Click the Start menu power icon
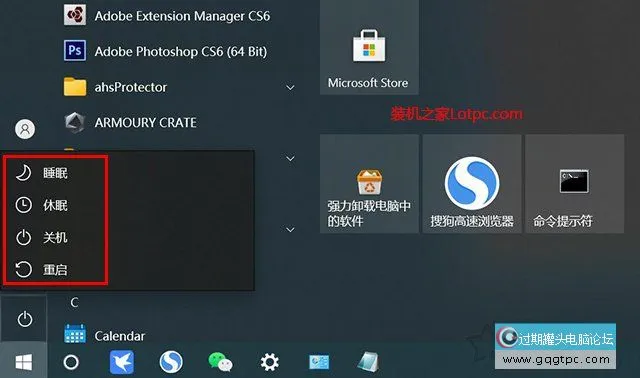 click(x=24, y=319)
